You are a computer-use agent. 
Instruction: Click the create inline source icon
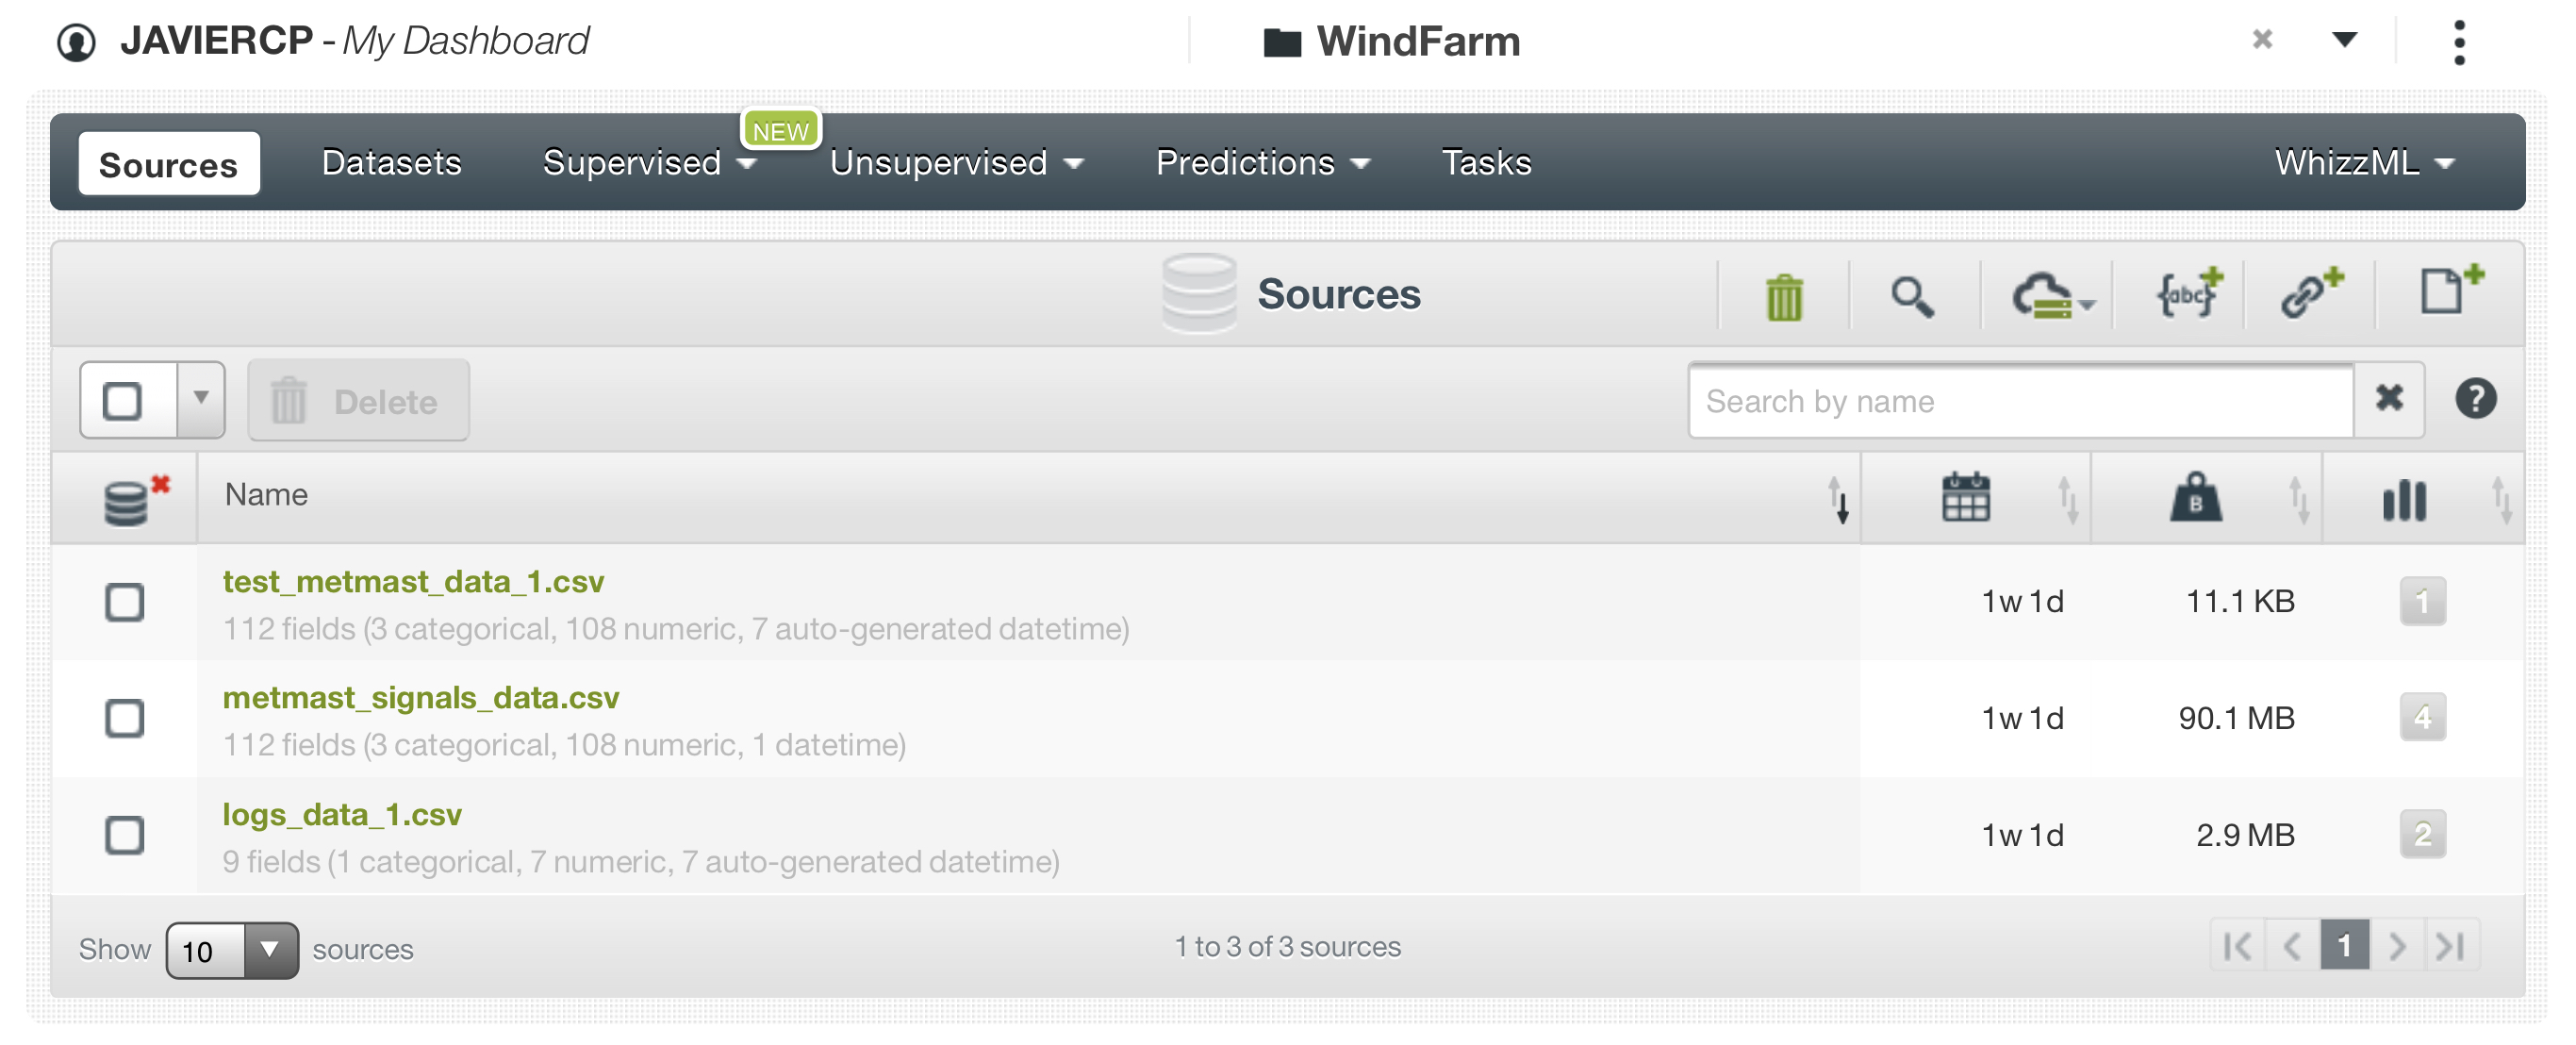2187,295
